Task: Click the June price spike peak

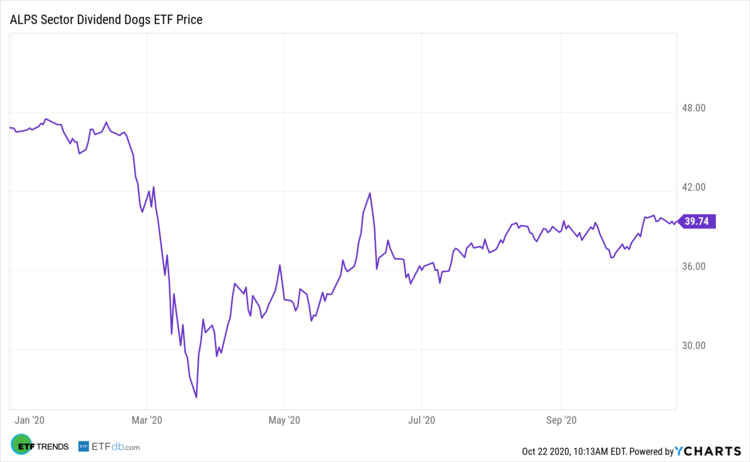Action: 370,193
